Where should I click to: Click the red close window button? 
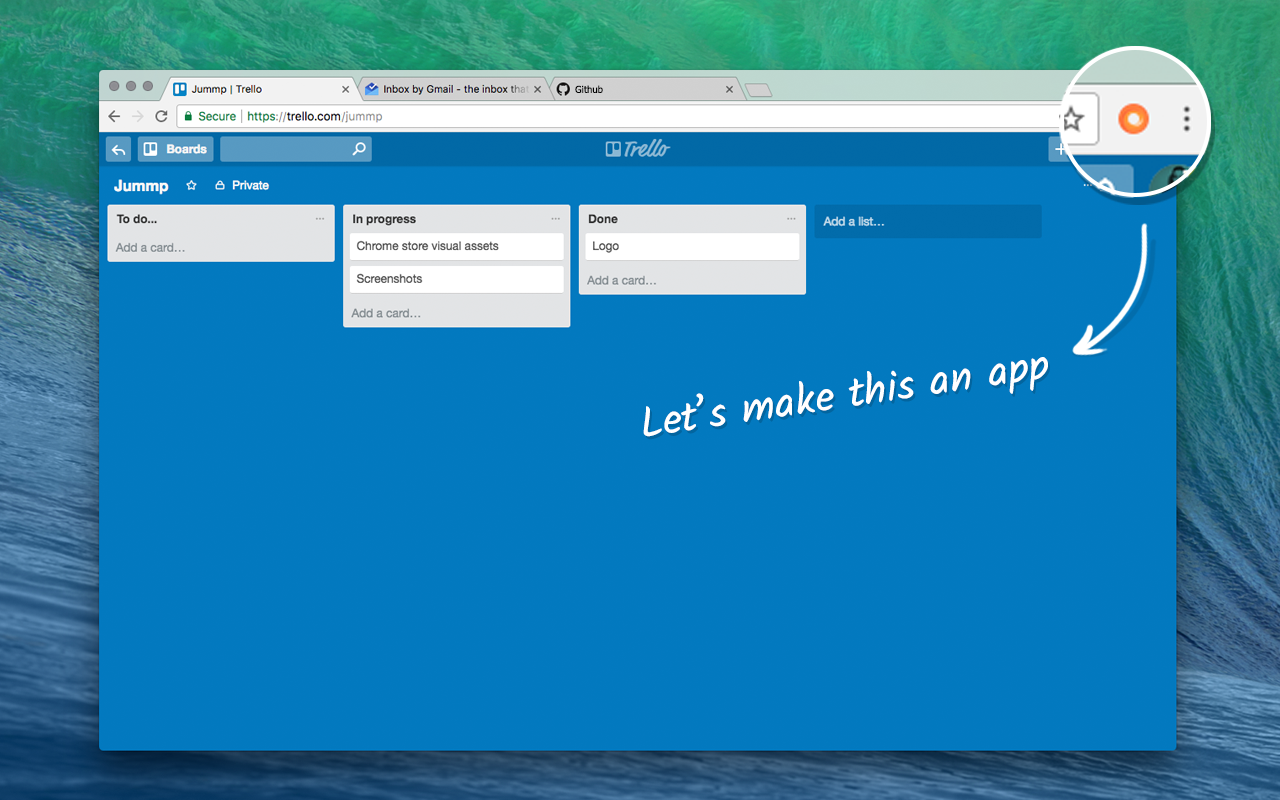(x=114, y=86)
